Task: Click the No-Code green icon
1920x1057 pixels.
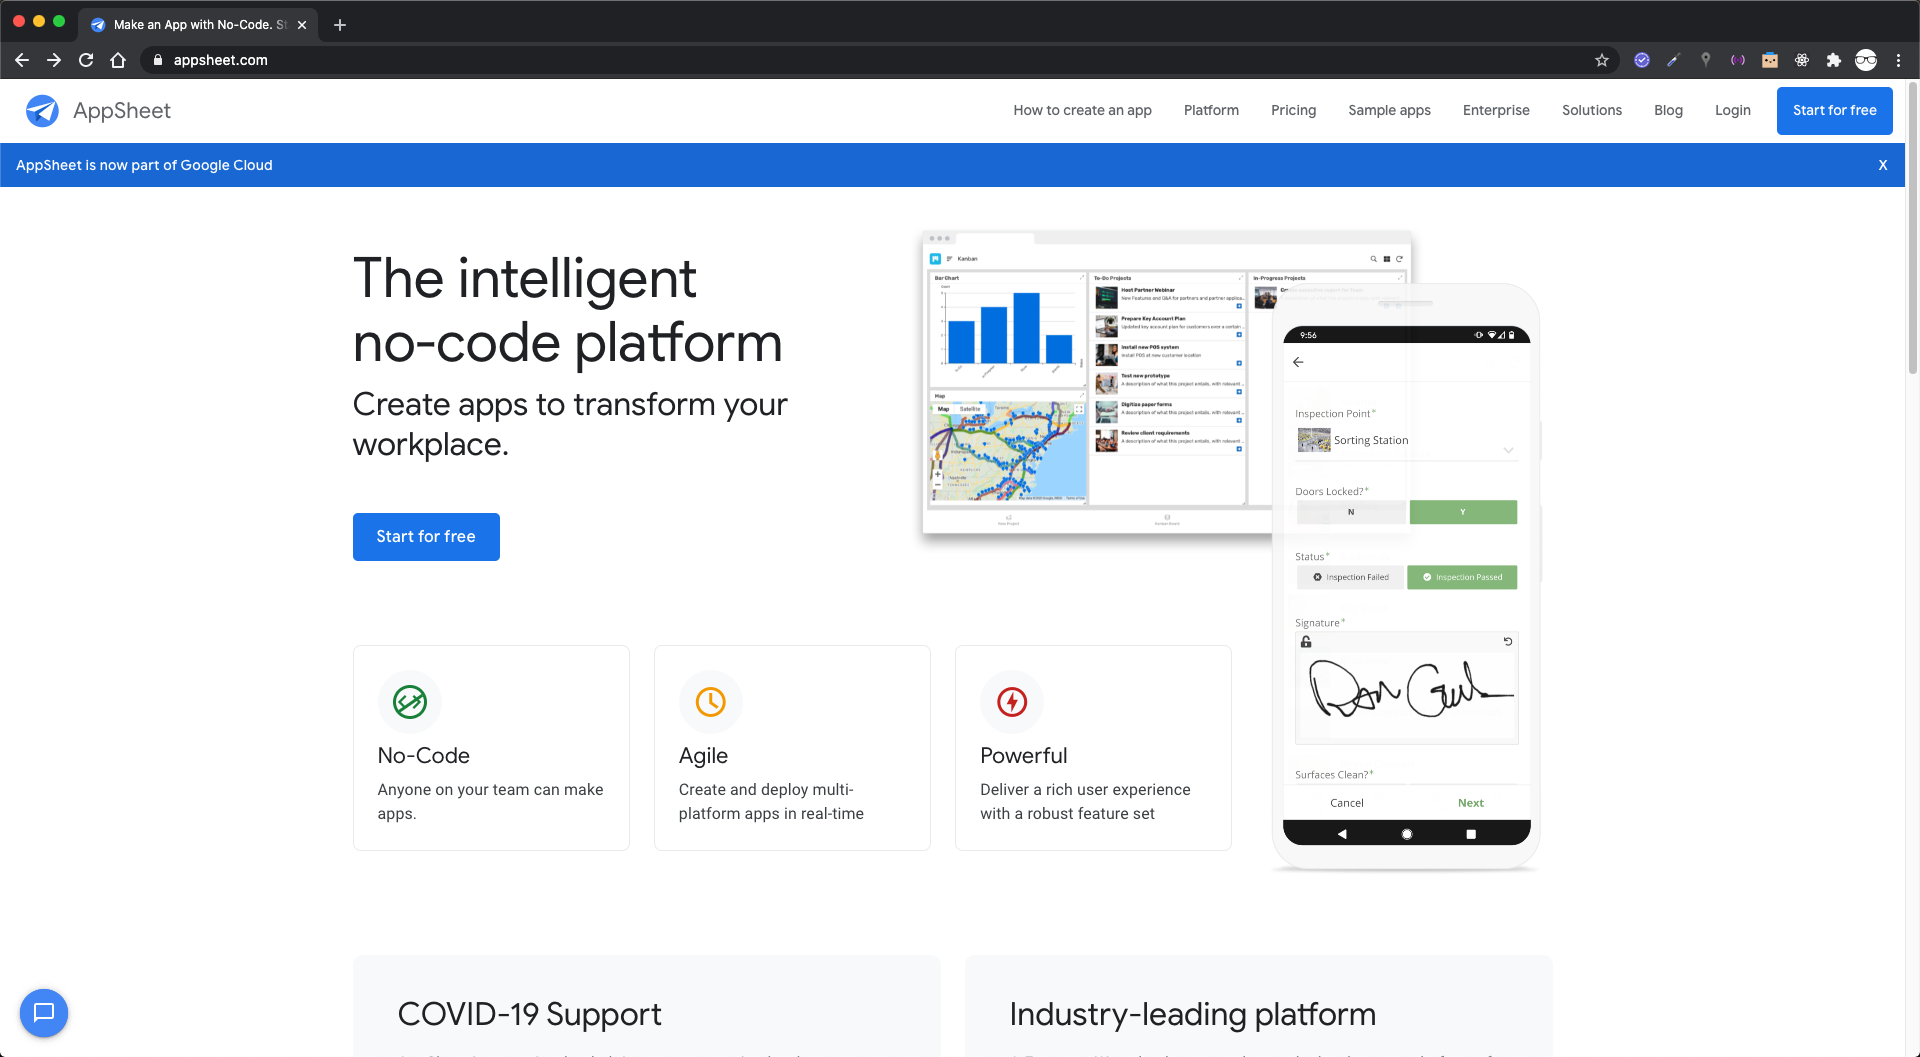Action: pyautogui.click(x=410, y=702)
